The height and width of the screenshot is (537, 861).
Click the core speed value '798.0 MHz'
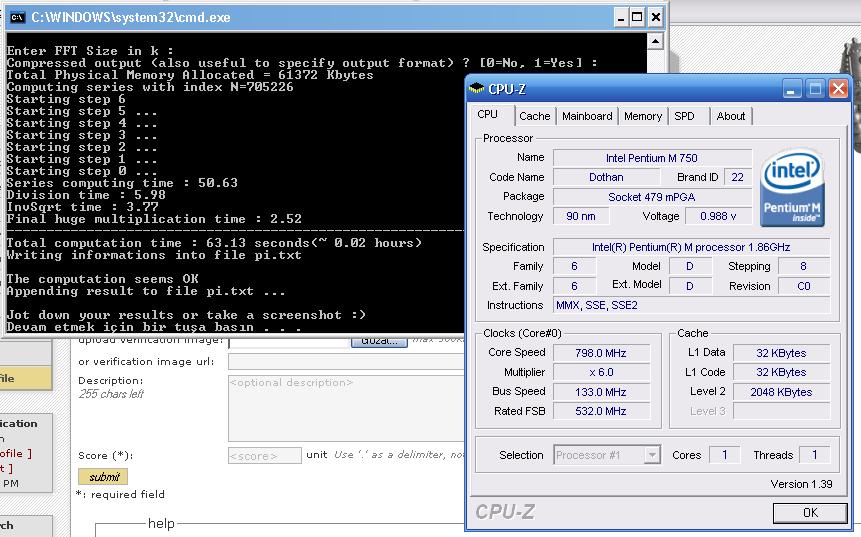pos(601,353)
